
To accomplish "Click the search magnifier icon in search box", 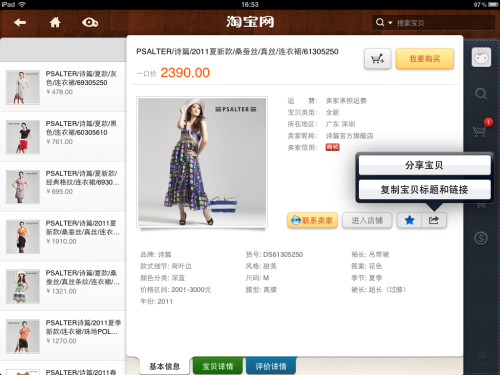I will click(x=380, y=22).
